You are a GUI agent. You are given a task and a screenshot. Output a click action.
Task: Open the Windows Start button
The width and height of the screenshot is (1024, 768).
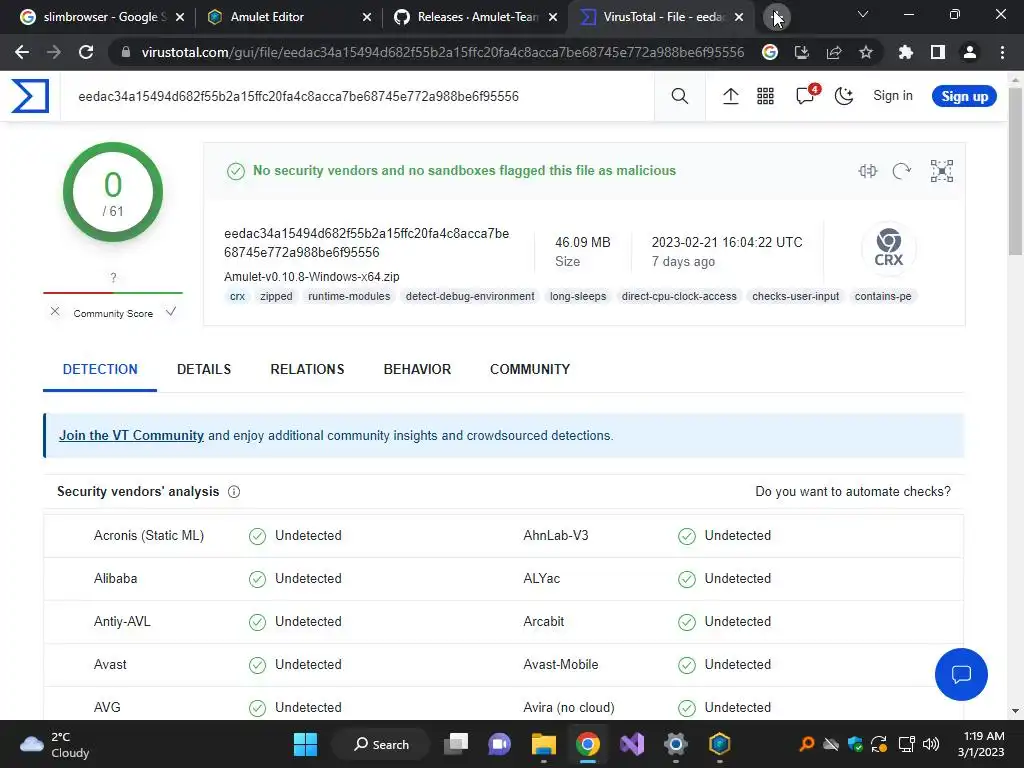305,744
